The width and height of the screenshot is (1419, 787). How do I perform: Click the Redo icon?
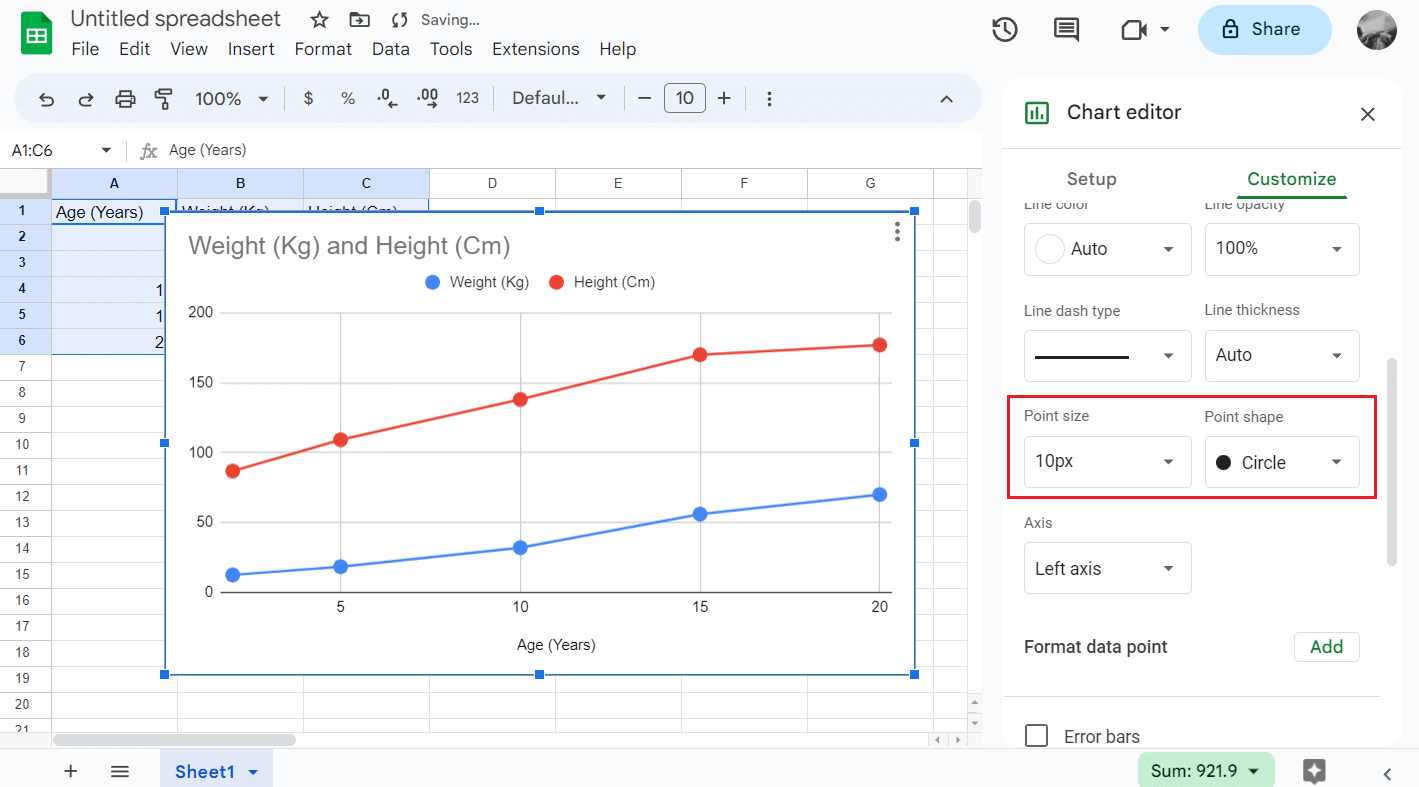point(86,97)
